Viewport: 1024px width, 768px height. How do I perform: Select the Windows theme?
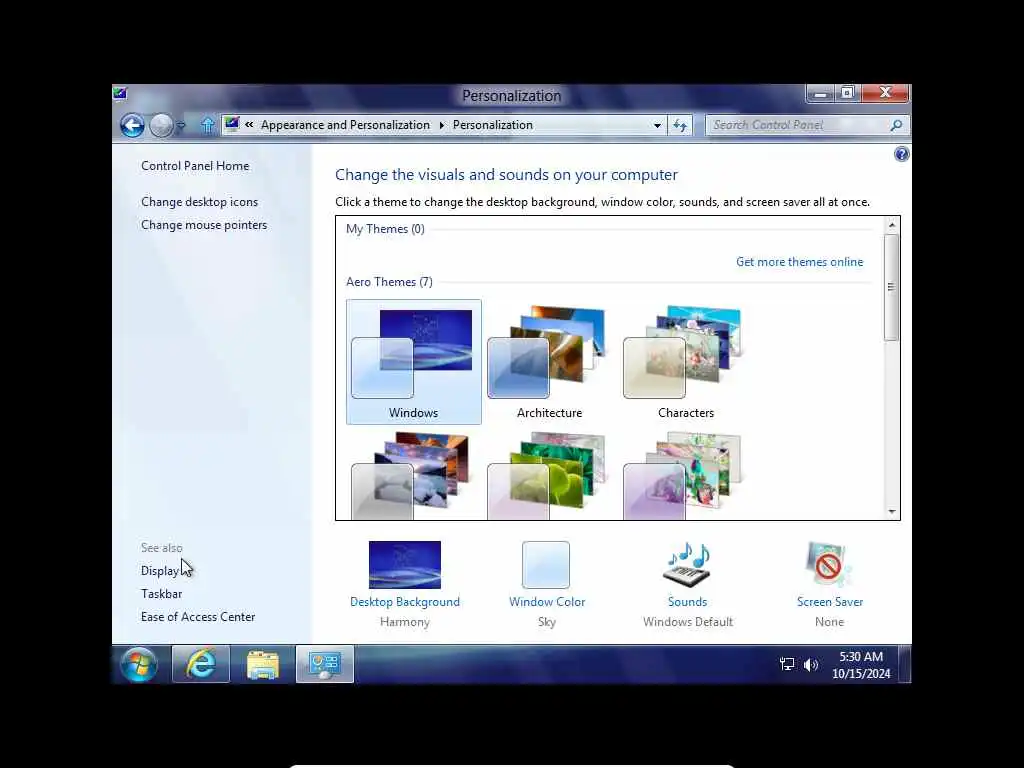413,362
